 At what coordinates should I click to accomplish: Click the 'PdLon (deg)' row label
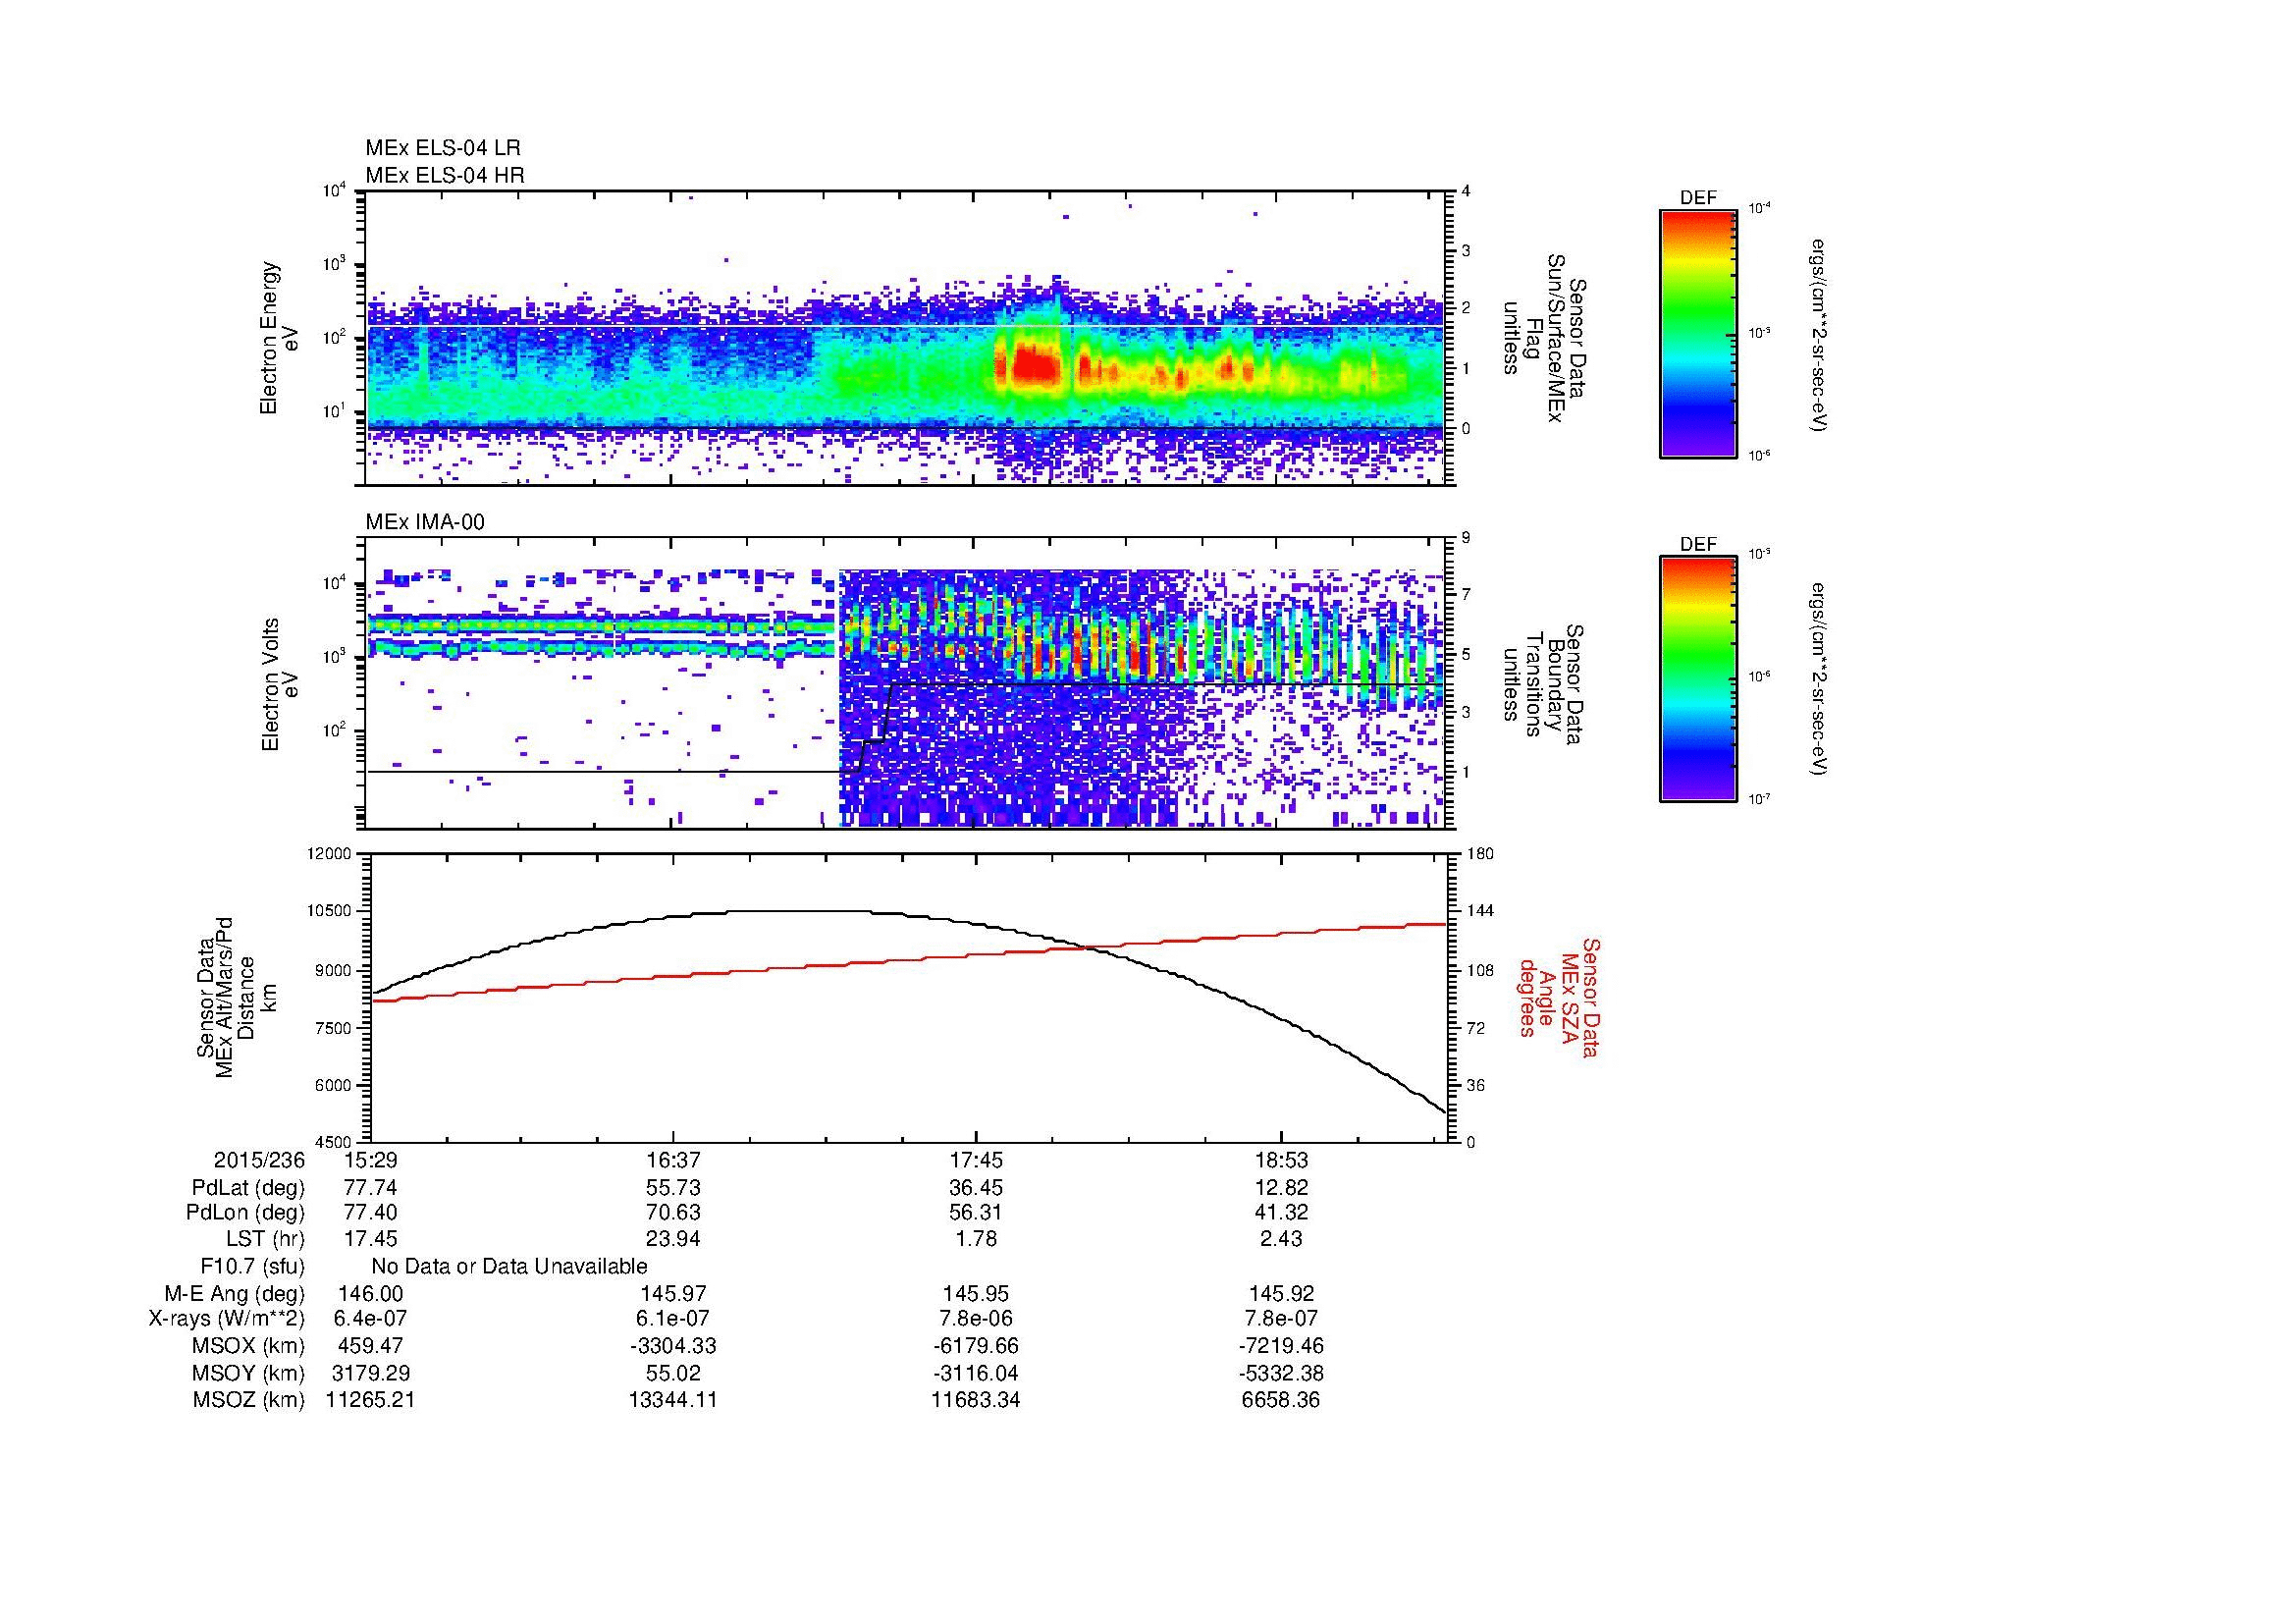point(245,1213)
